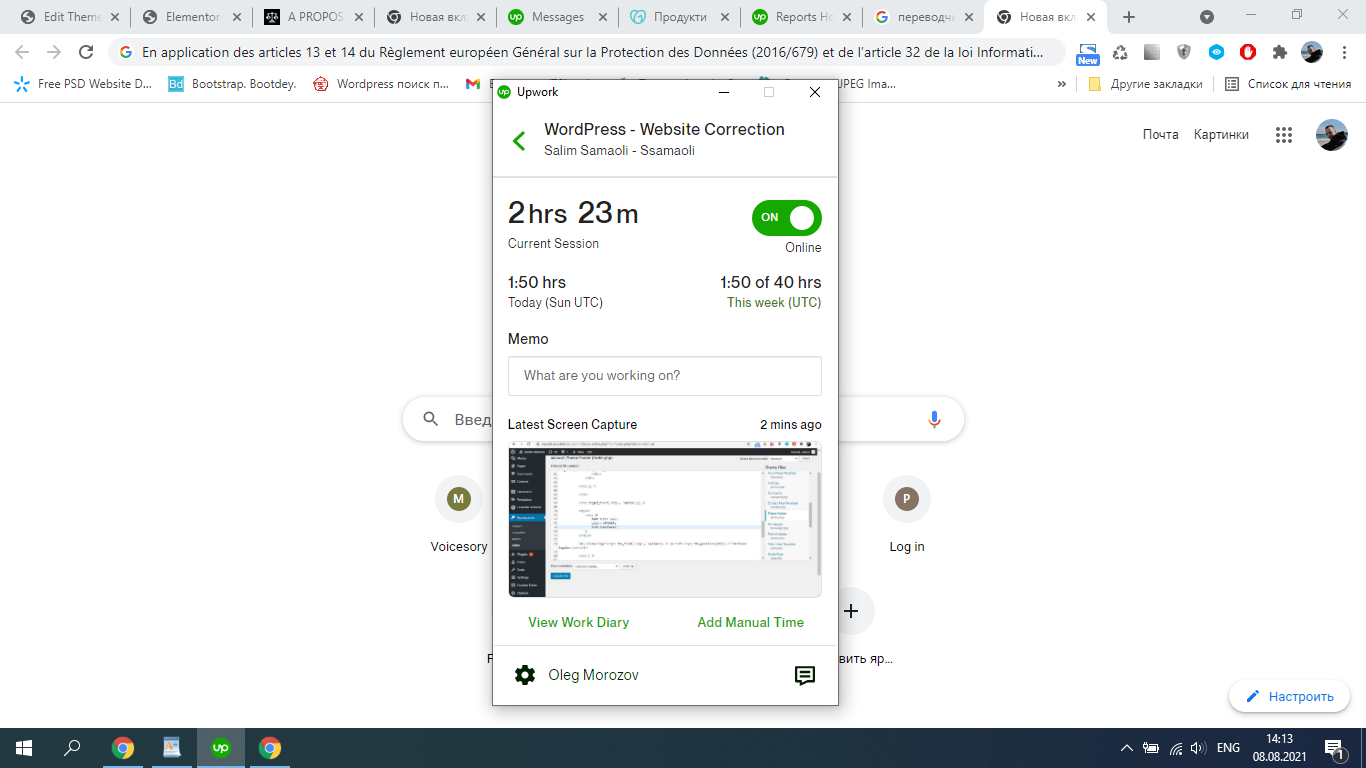Open Список для чтения reading list
This screenshot has height=768, width=1366.
click(x=1288, y=84)
